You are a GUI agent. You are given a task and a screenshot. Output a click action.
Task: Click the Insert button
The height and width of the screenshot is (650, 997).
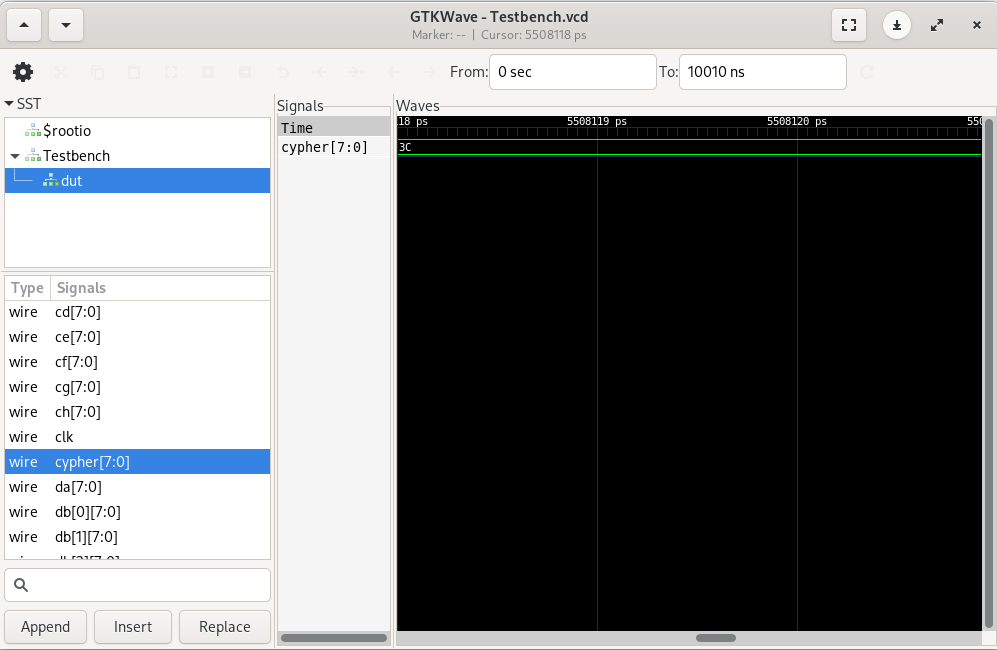pyautogui.click(x=133, y=627)
